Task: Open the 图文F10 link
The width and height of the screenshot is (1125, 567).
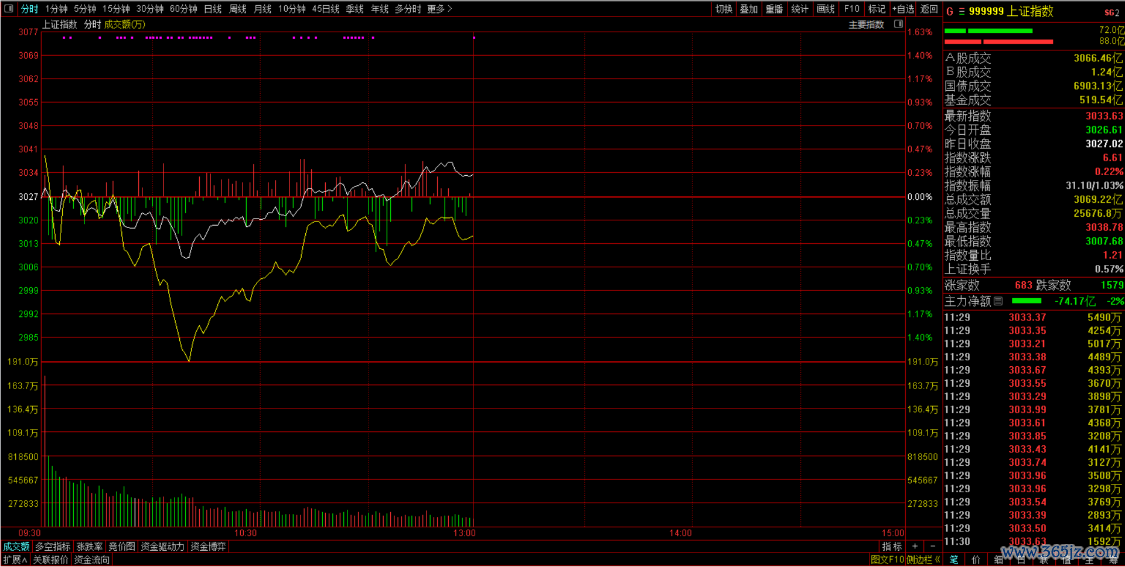Action: point(887,560)
